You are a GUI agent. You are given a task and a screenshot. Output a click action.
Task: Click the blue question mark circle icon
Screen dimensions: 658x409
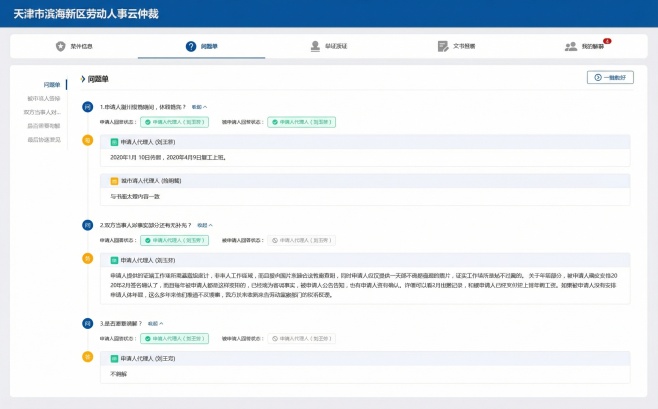(x=191, y=46)
